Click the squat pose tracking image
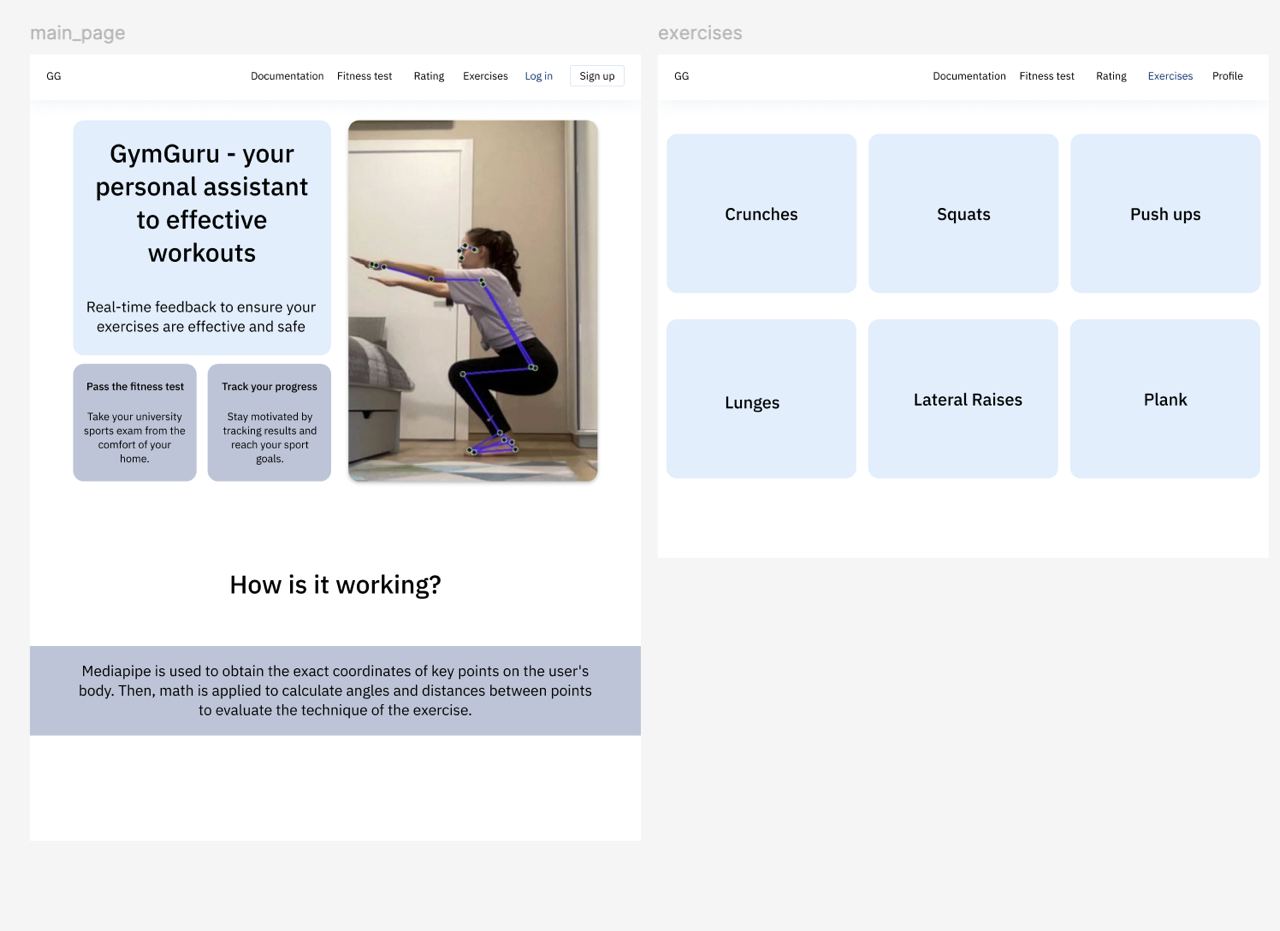 473,301
